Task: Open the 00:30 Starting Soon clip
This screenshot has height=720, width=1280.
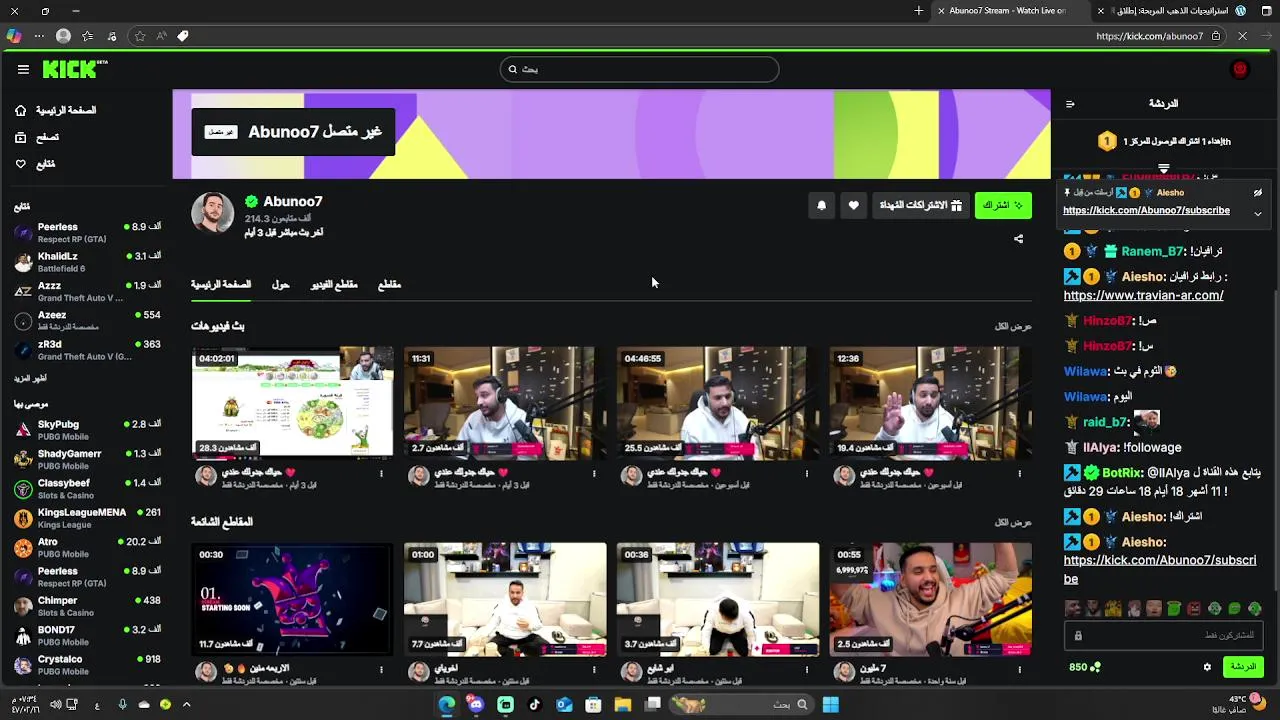Action: 292,599
